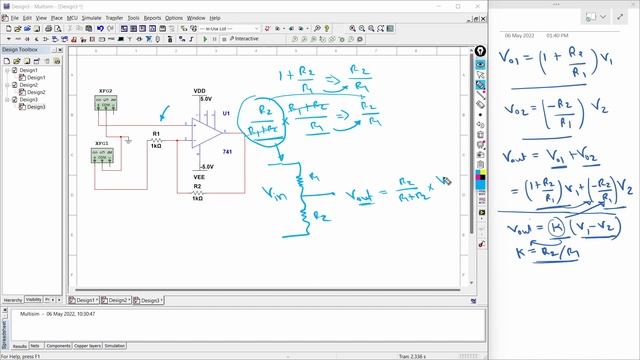Toggle the Design1 root checkbox
Viewport: 640px width, 360px height.
[x=15, y=70]
